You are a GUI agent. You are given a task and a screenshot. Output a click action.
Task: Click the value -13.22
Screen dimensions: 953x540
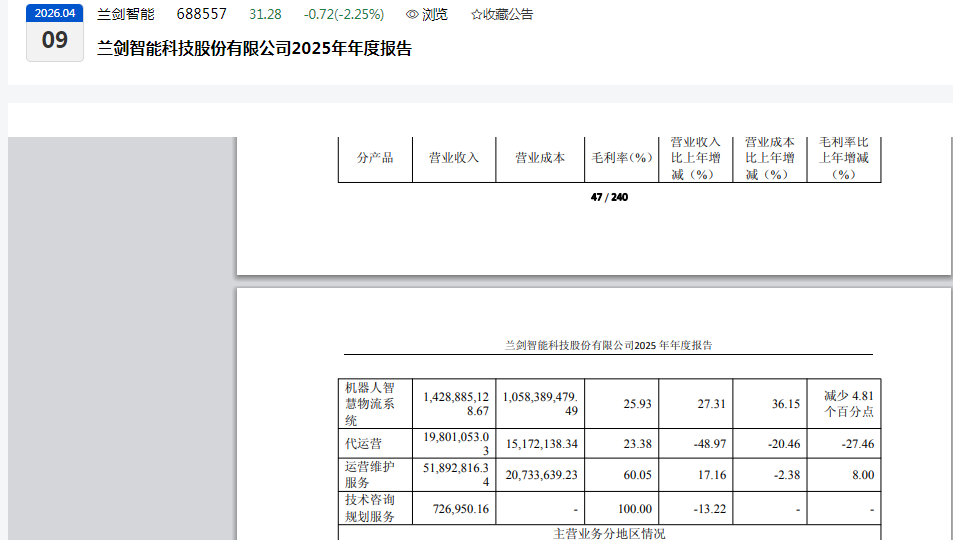(710, 509)
